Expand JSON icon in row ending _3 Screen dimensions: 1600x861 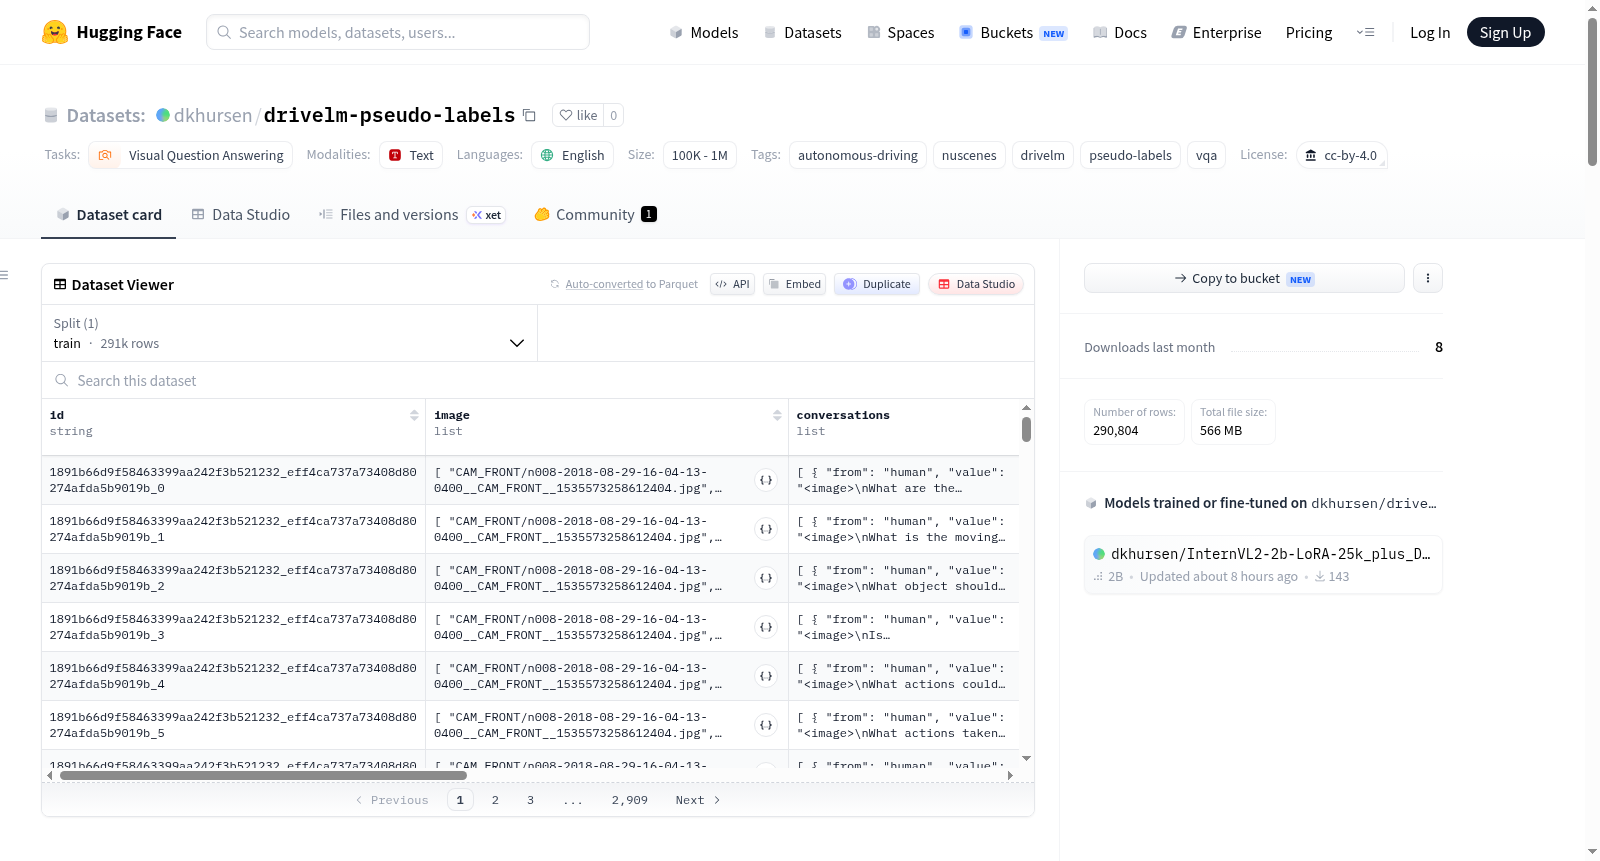pyautogui.click(x=766, y=627)
